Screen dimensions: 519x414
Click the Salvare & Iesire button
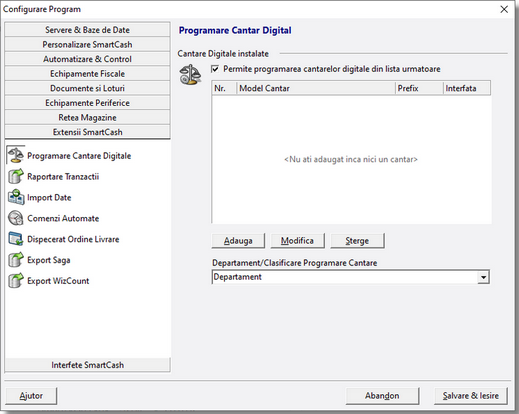[x=471, y=396]
